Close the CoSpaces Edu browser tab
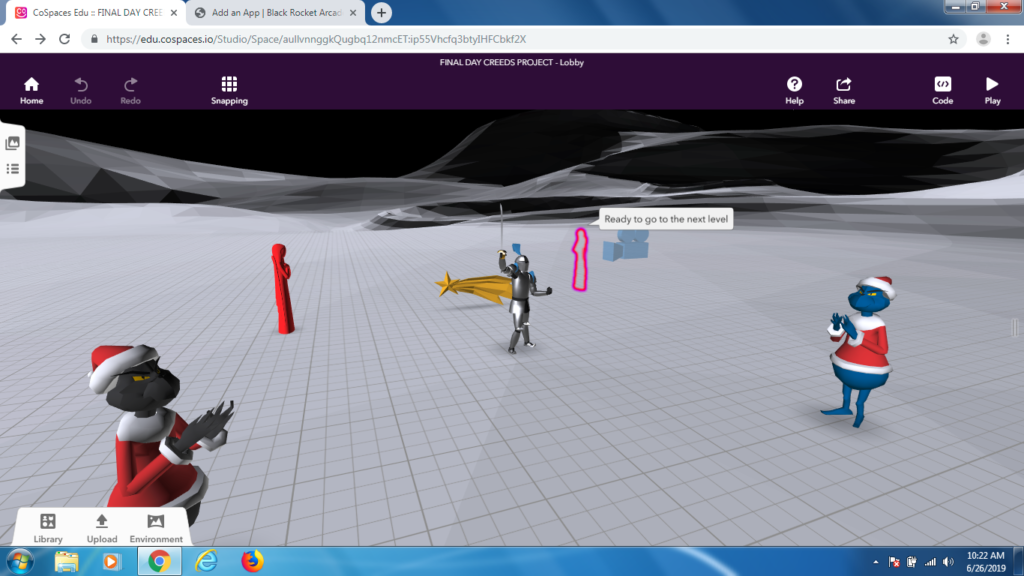This screenshot has height=576, width=1024. point(174,12)
